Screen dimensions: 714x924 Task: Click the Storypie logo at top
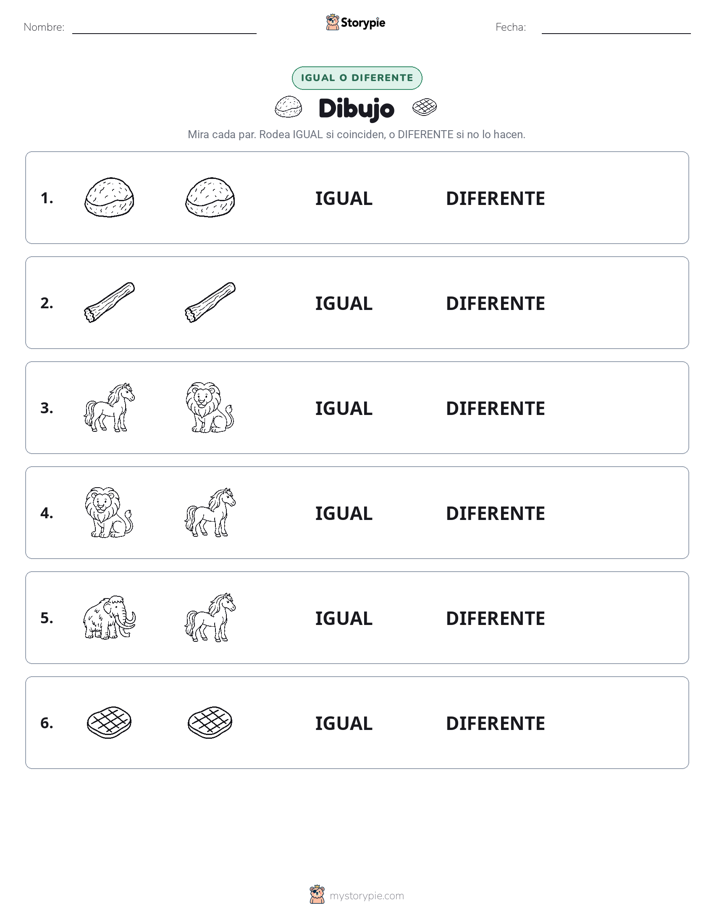(355, 22)
